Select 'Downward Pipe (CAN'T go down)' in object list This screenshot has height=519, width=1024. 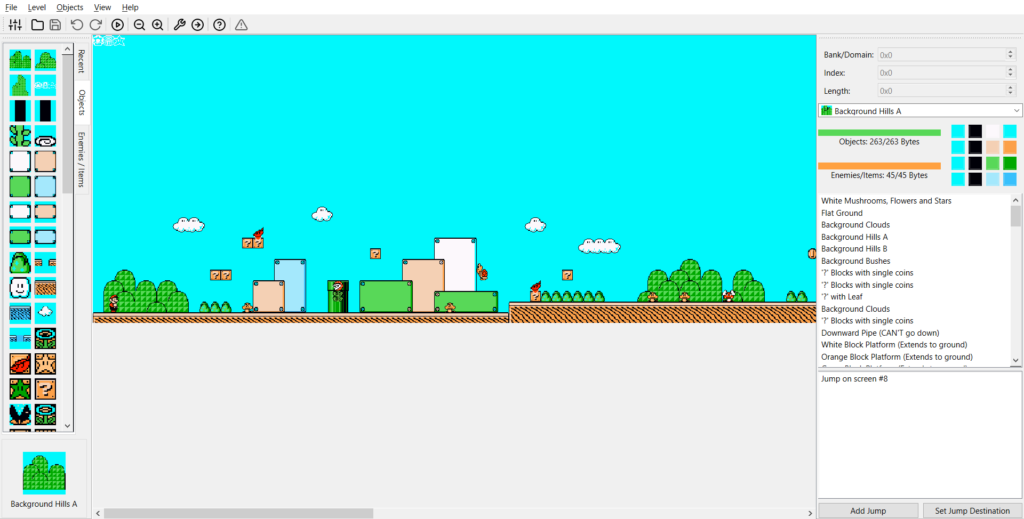883,333
